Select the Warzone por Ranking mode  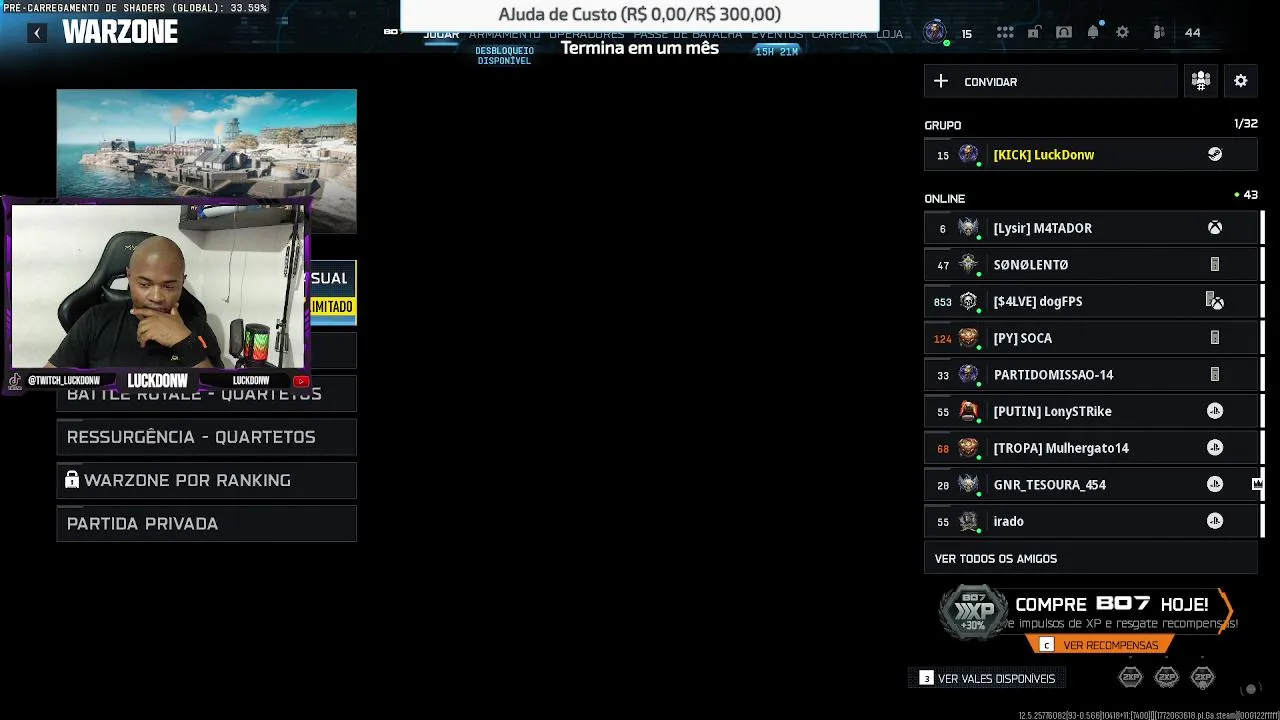pos(207,480)
